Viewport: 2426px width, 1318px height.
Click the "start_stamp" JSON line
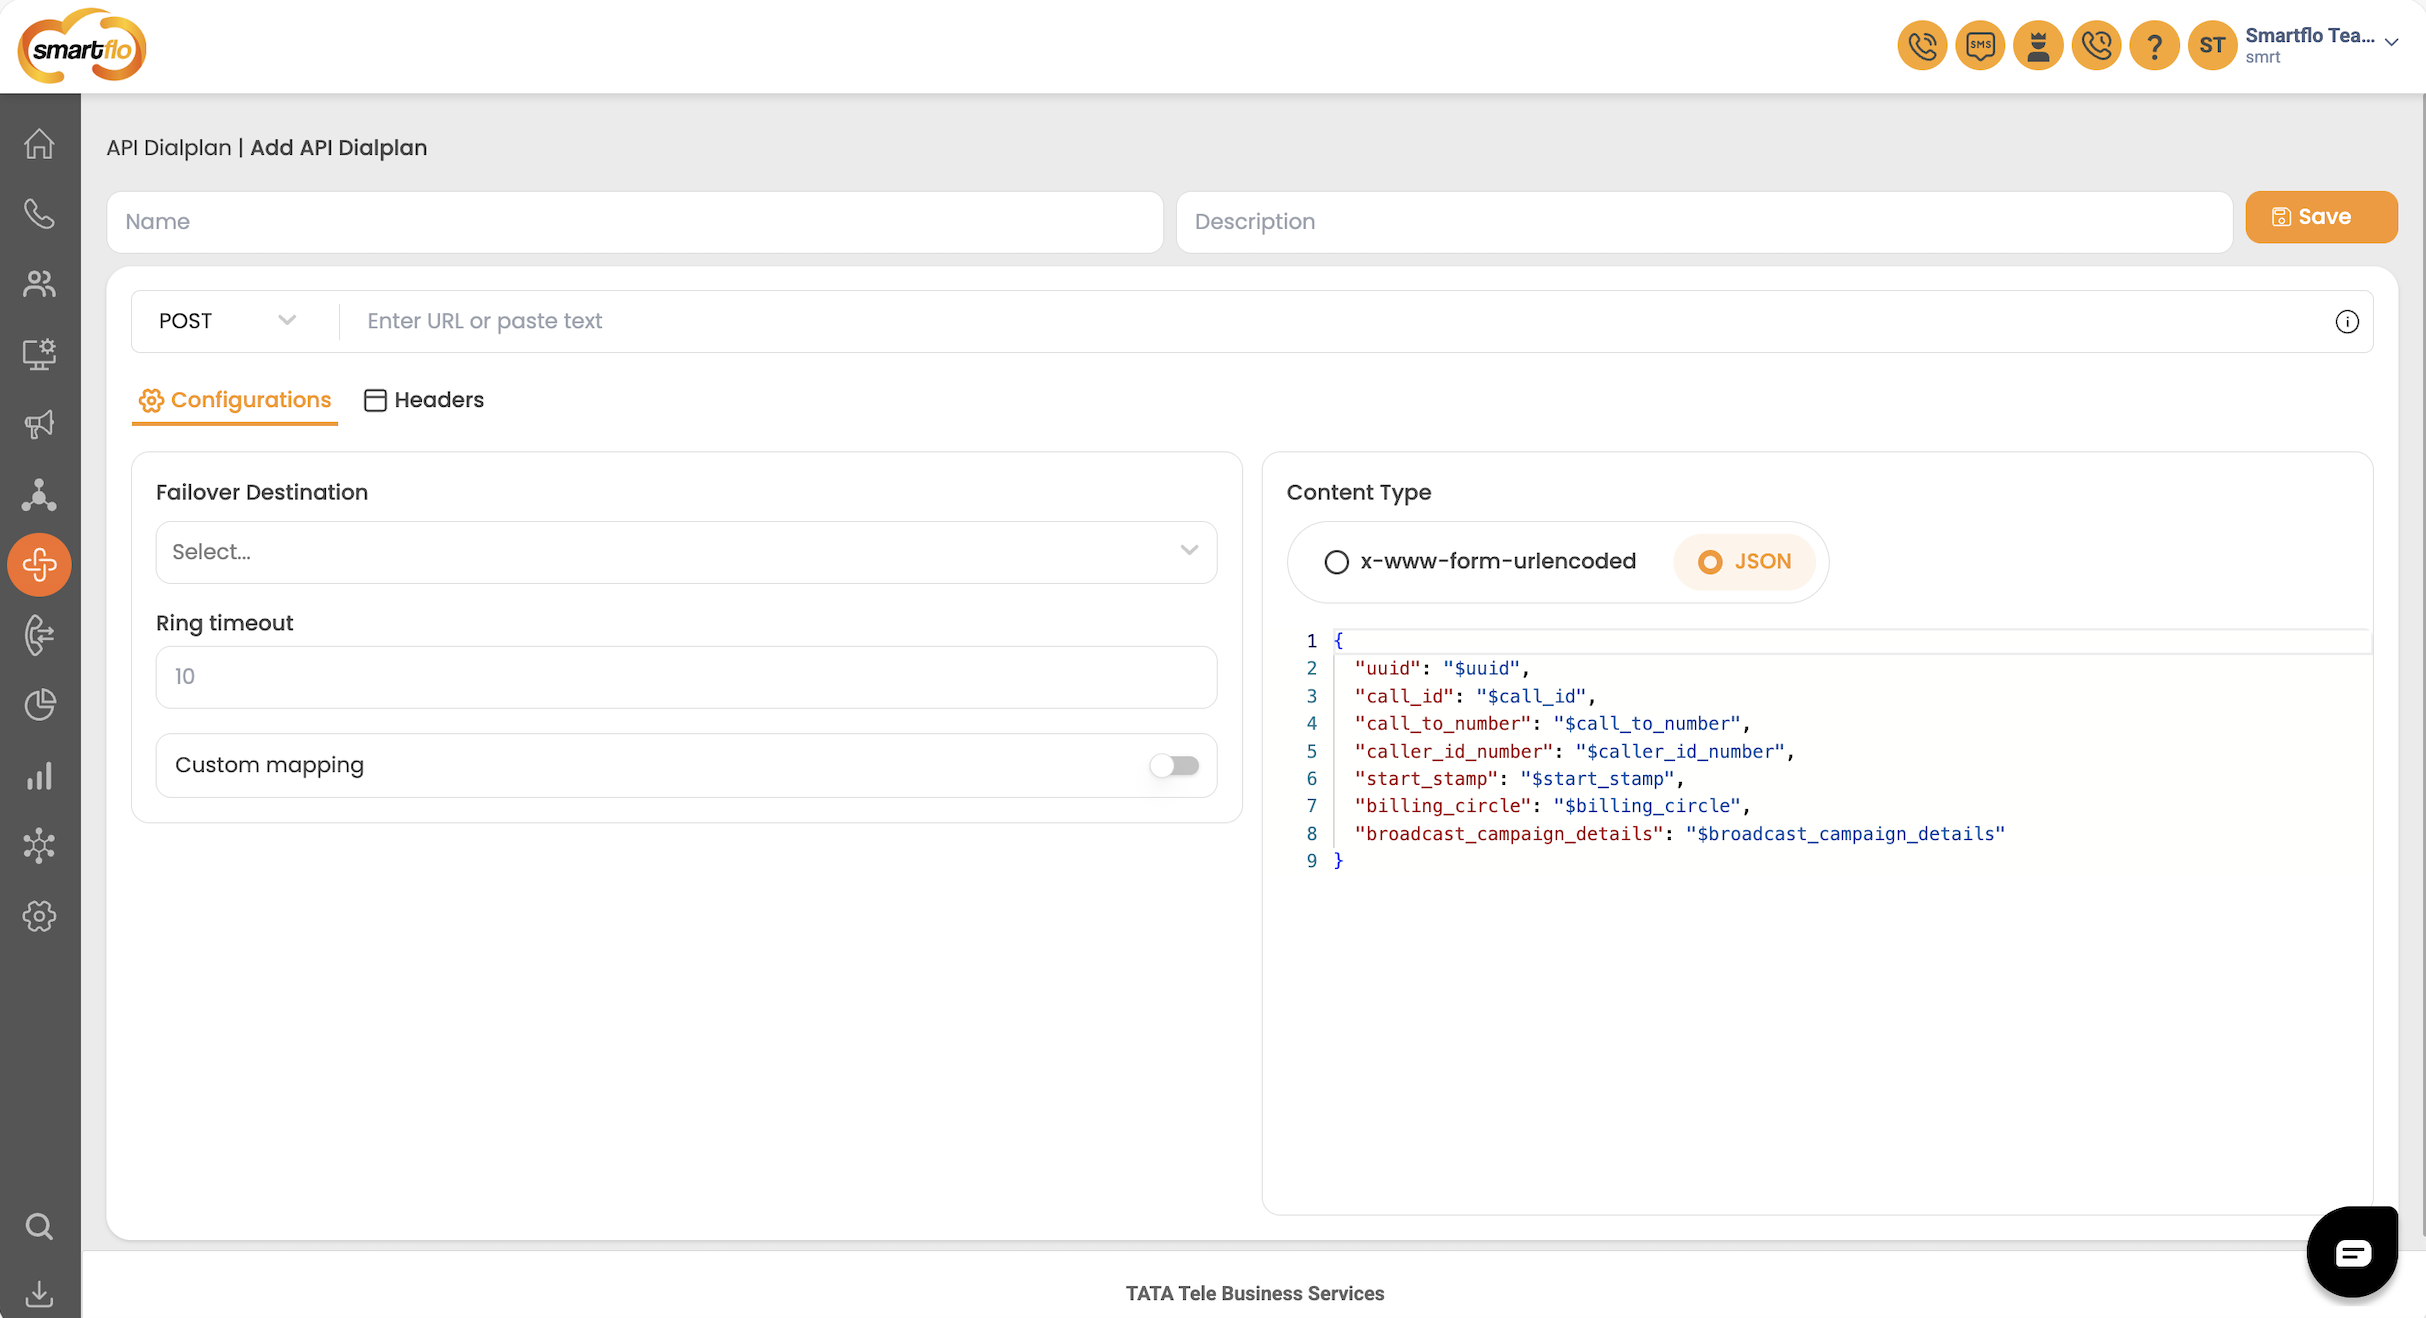point(1519,778)
